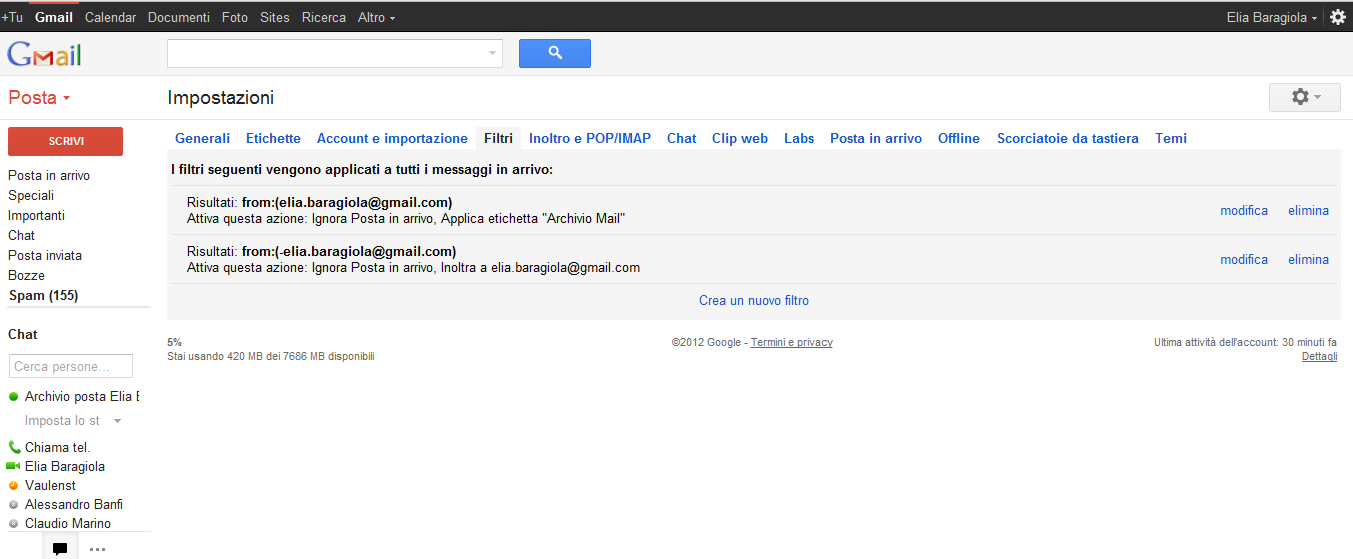Open the Impostazioni gear dropdown button

pyautogui.click(x=1305, y=97)
